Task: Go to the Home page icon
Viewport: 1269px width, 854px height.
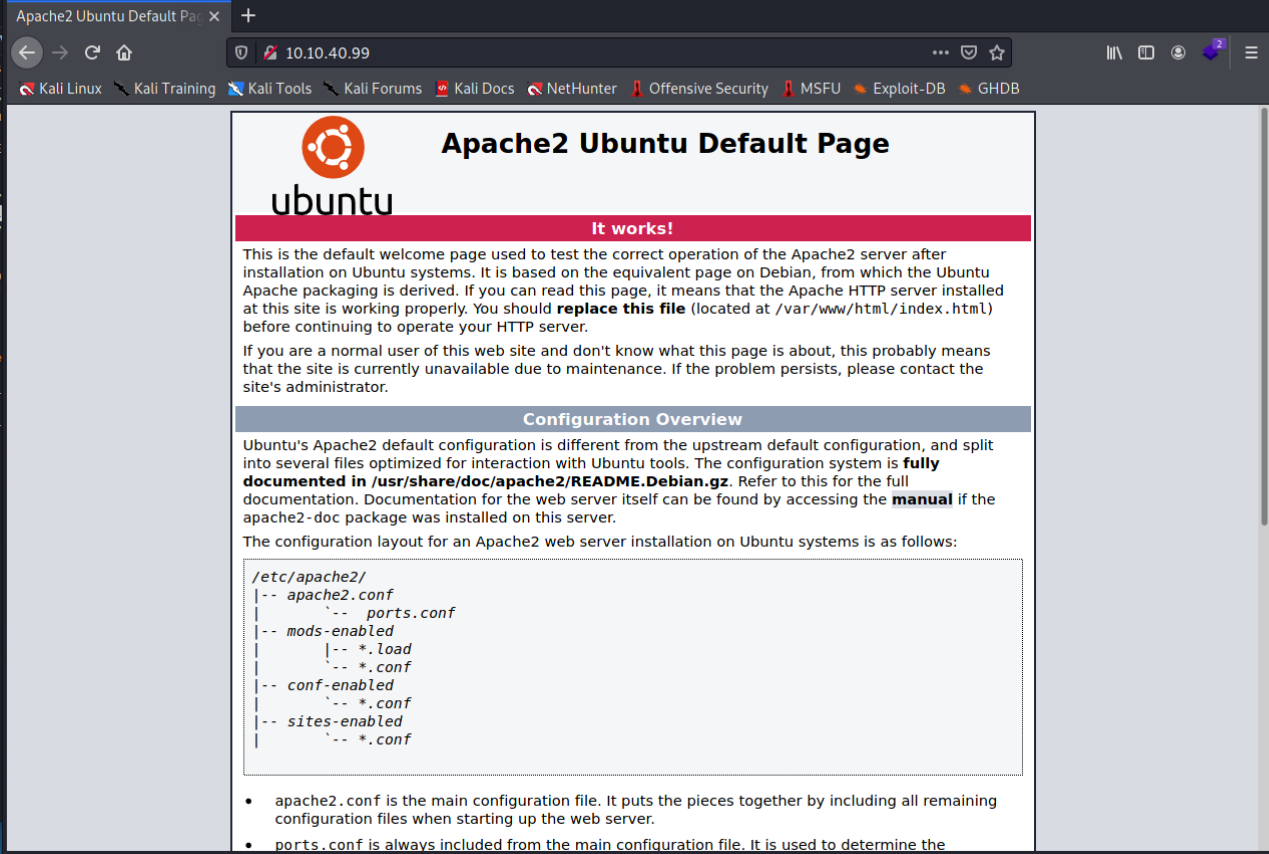Action: pos(124,53)
